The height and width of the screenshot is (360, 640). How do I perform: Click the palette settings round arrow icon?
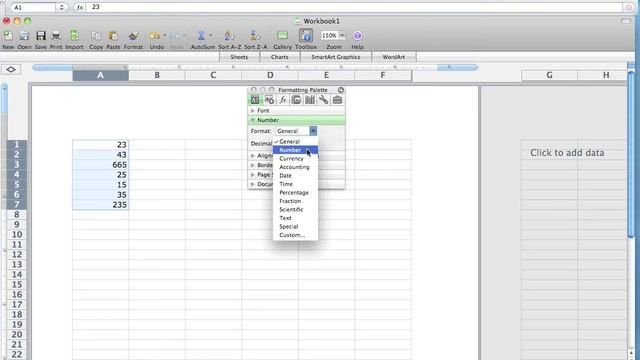pyautogui.click(x=341, y=90)
